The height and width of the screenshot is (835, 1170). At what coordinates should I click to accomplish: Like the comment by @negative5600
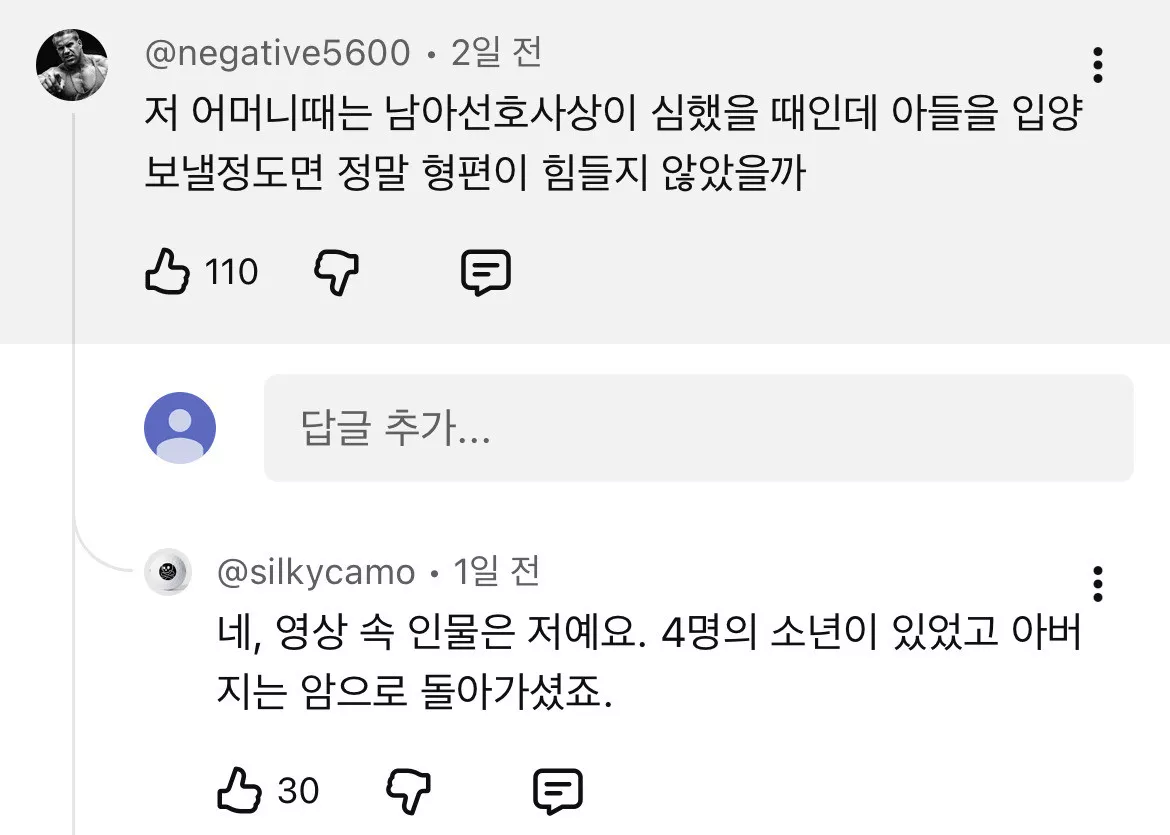(x=167, y=271)
